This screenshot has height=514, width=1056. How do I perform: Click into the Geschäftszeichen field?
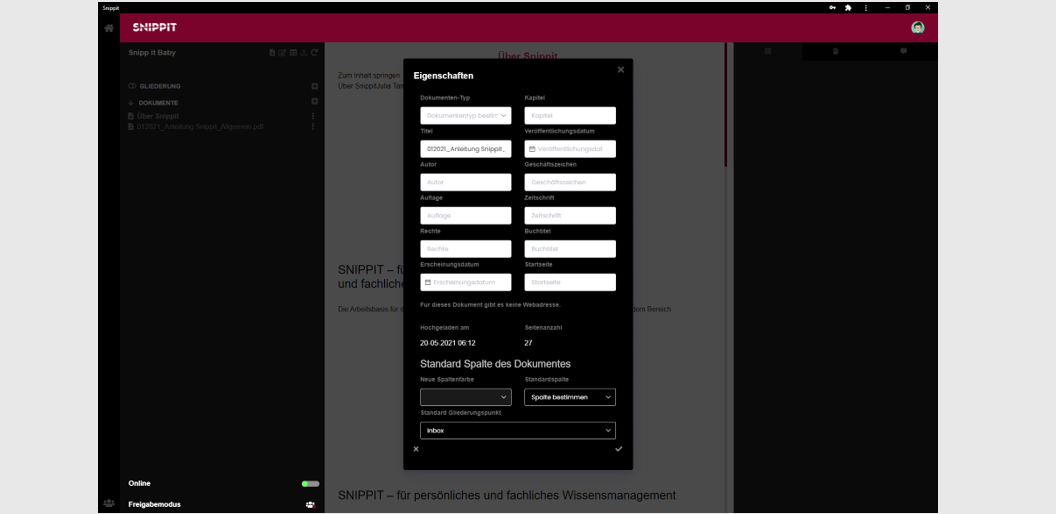coord(570,183)
